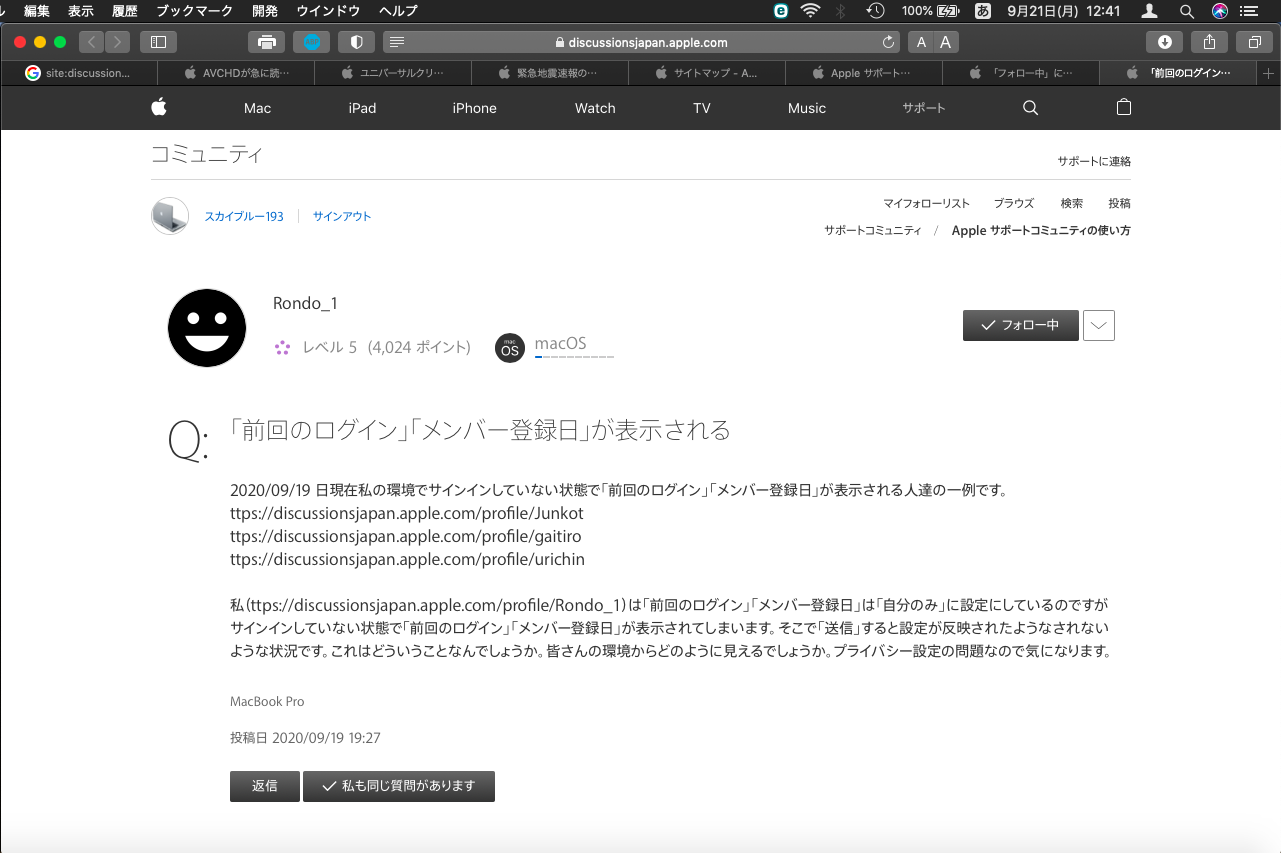Go to iPad in Apple navigation
This screenshot has height=853, width=1281.
[362, 108]
